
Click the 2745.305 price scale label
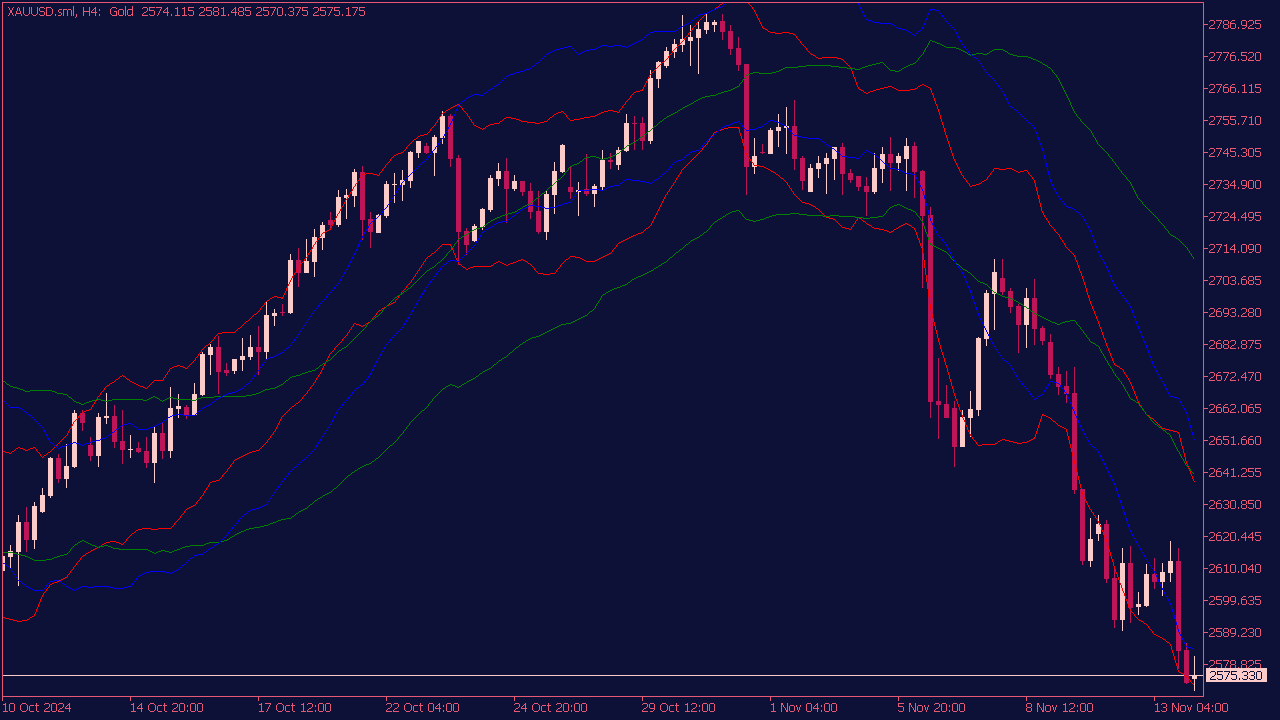pos(1237,152)
